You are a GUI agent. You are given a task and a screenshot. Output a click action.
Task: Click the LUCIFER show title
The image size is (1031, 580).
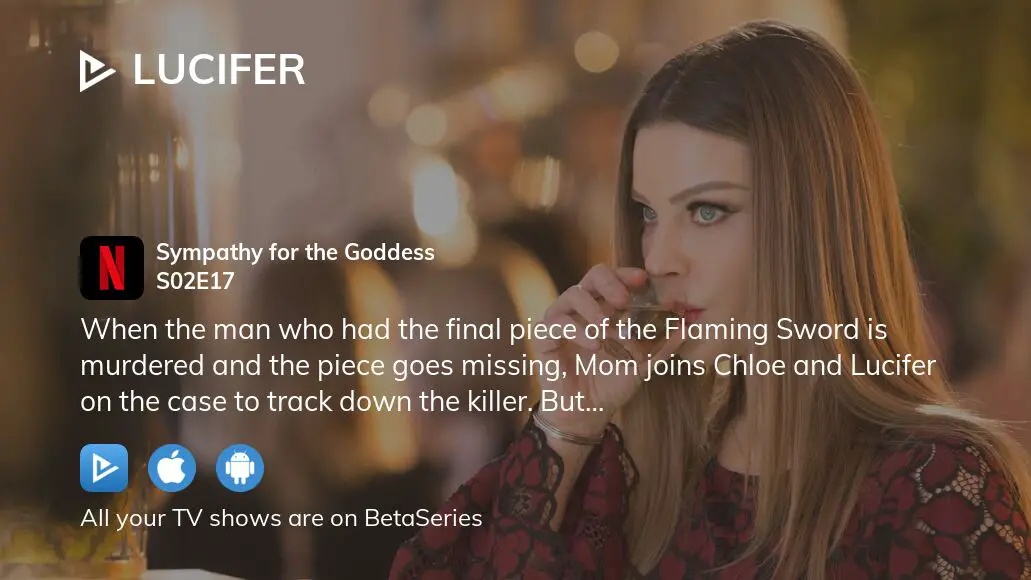[x=219, y=70]
